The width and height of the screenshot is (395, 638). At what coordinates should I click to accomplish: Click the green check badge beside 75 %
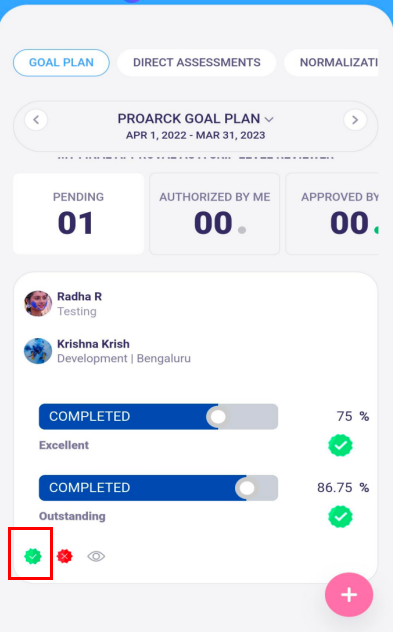click(x=340, y=445)
